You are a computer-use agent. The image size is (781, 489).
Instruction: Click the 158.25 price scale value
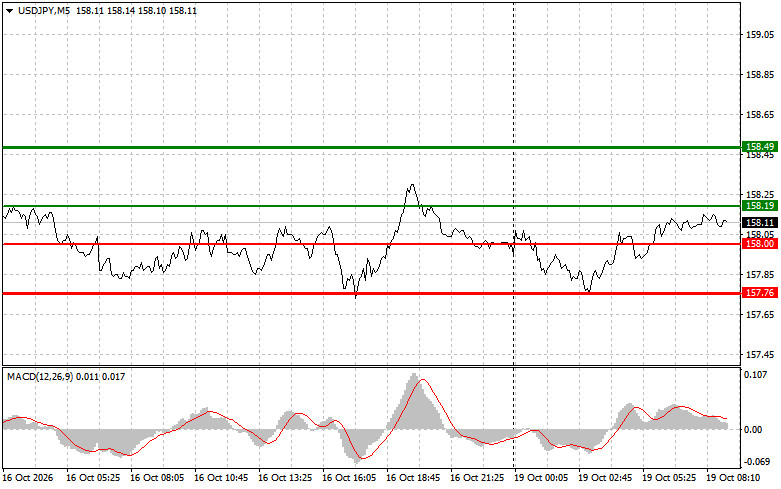click(x=760, y=195)
